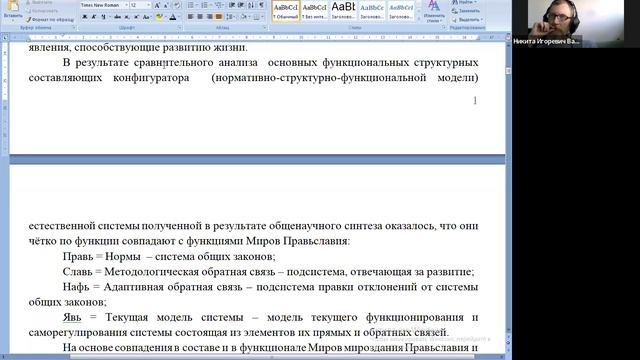Click the bulleted list icon
This screenshot has height=360, width=640.
[x=191, y=5]
